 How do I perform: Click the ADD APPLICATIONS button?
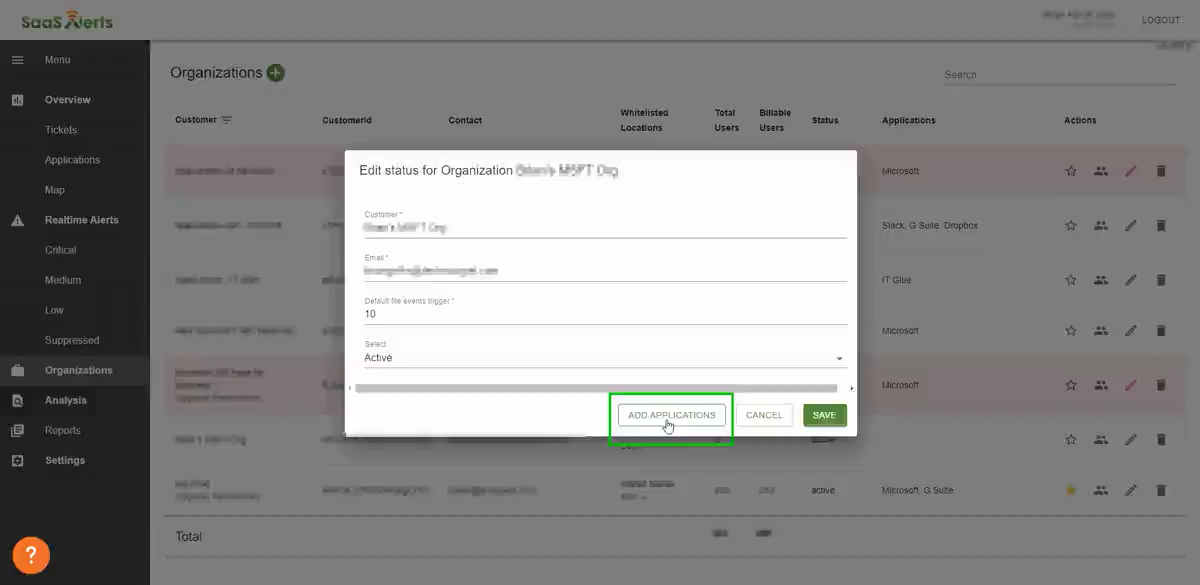click(x=671, y=414)
